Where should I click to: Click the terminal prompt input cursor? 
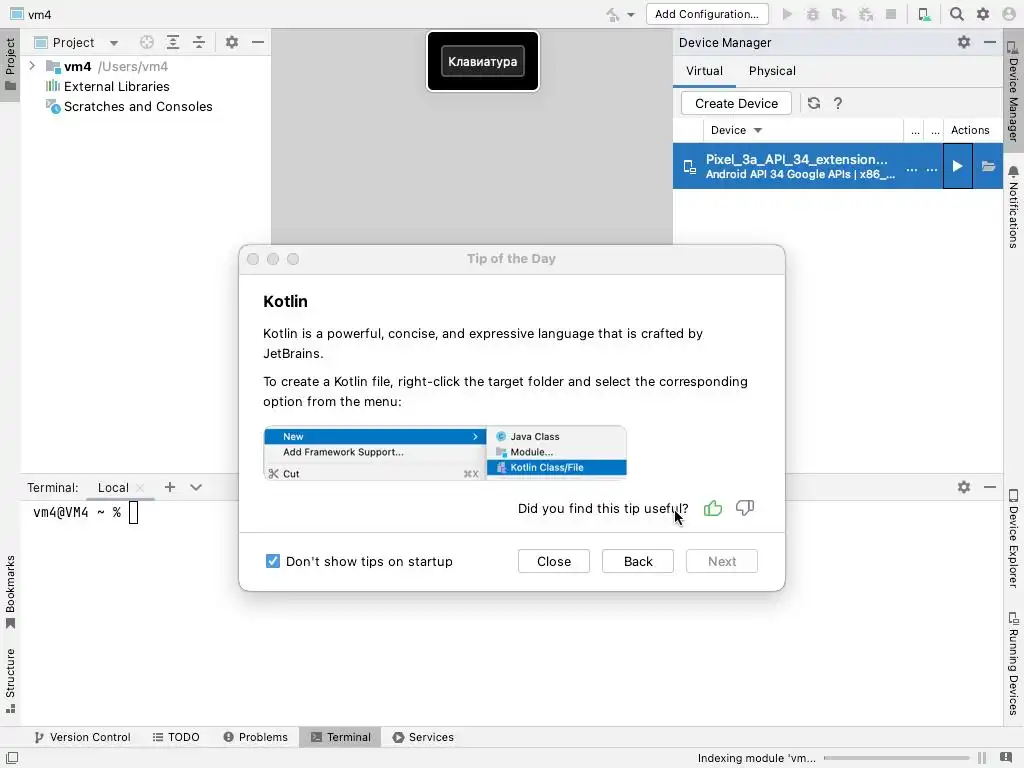click(x=133, y=513)
